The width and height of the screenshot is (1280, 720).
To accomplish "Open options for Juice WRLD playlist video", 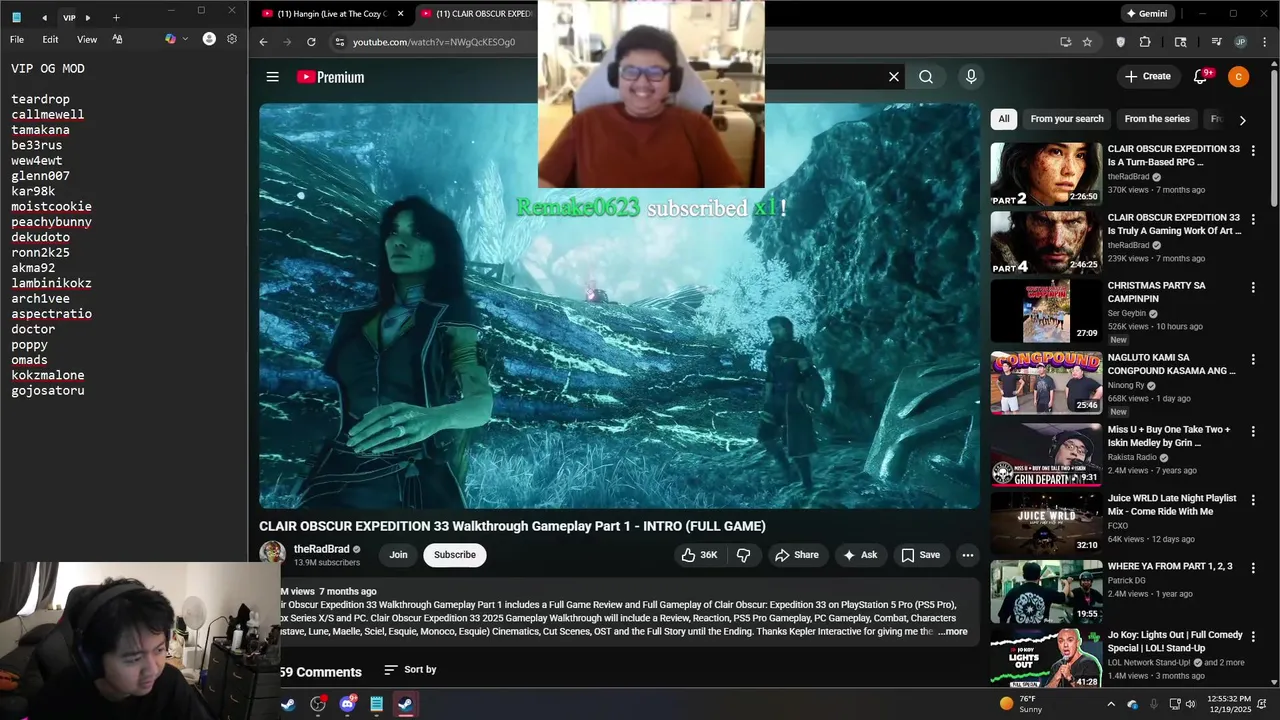I will tap(1253, 500).
